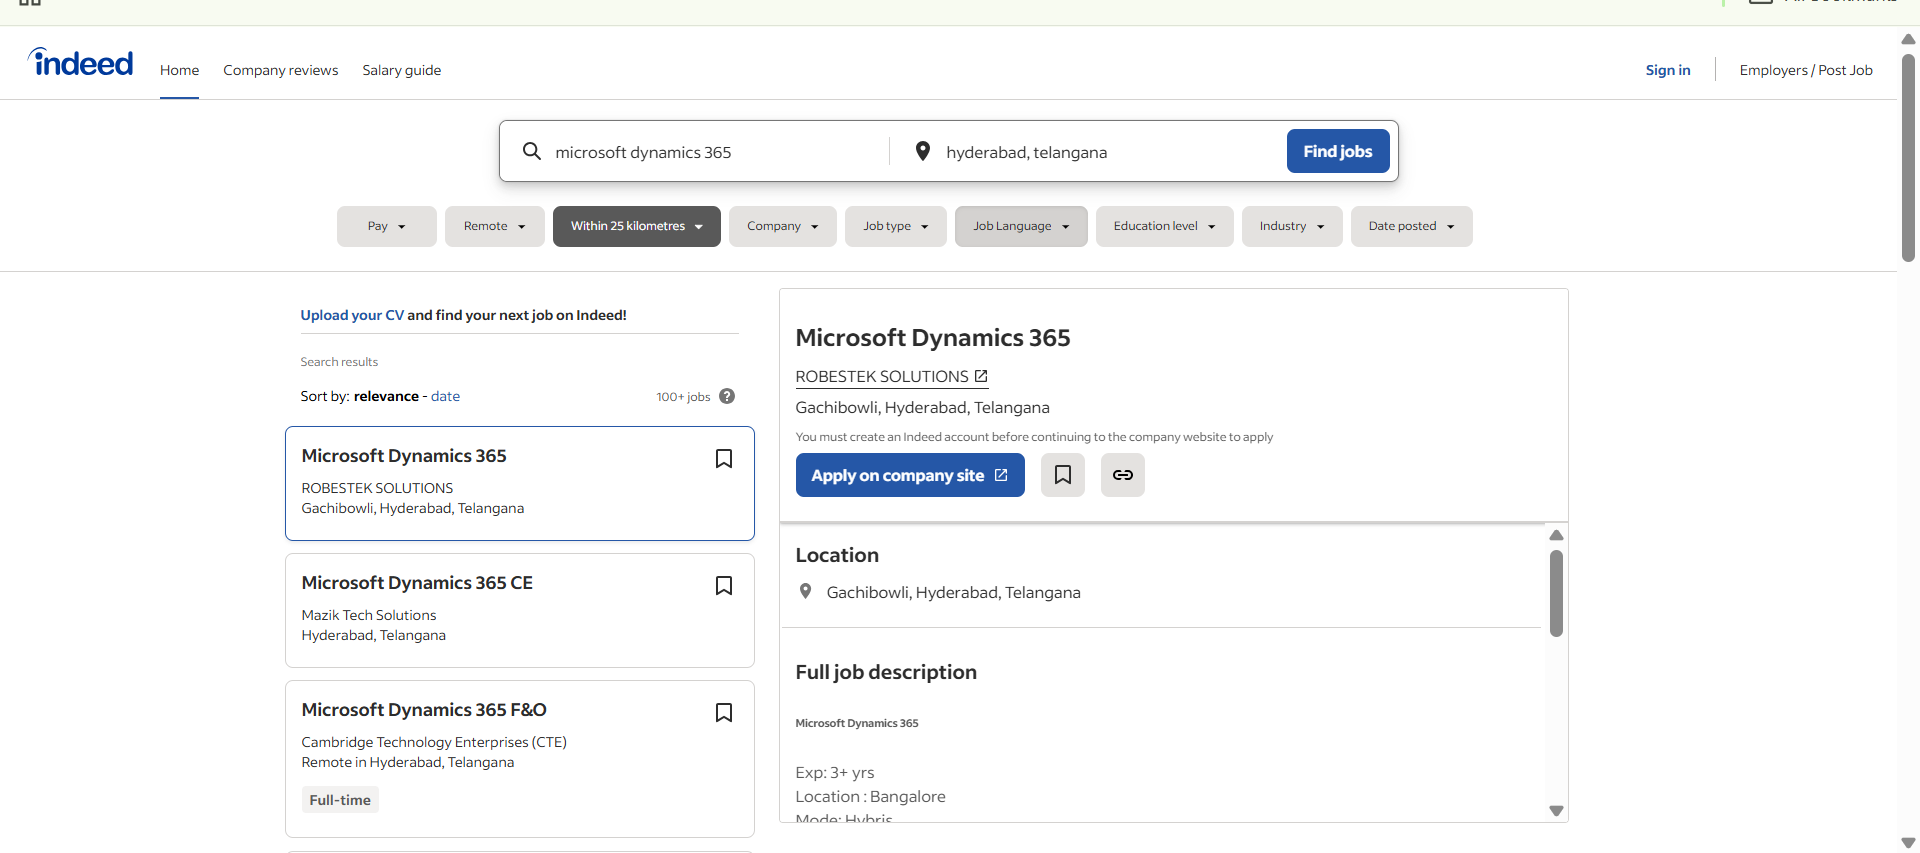Open the Salary guide tab
The image size is (1920, 853).
402,70
